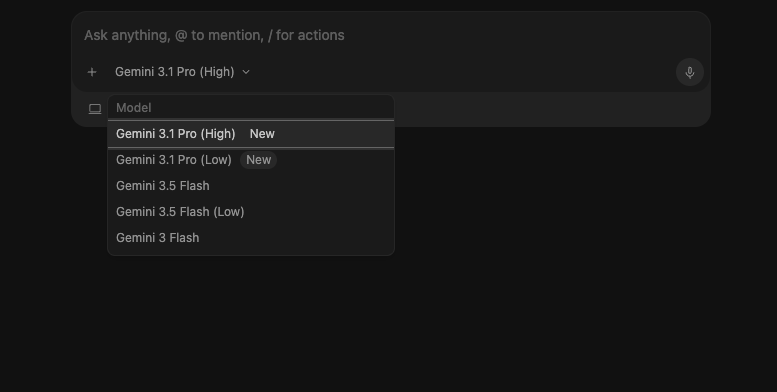Collapse the Gemini 3.1 Pro (High) model dropdown
Viewport: 777px width, 392px height.
(182, 72)
